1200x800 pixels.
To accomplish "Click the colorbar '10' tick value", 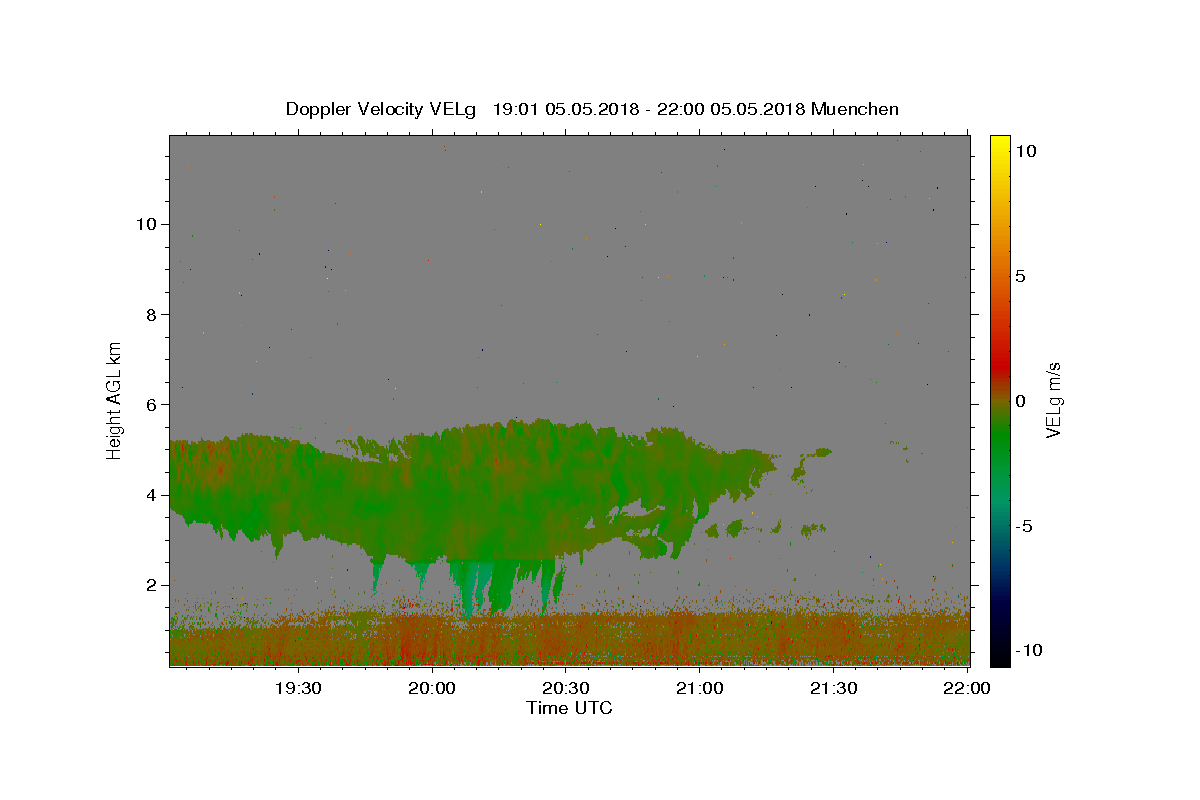I will [1026, 151].
